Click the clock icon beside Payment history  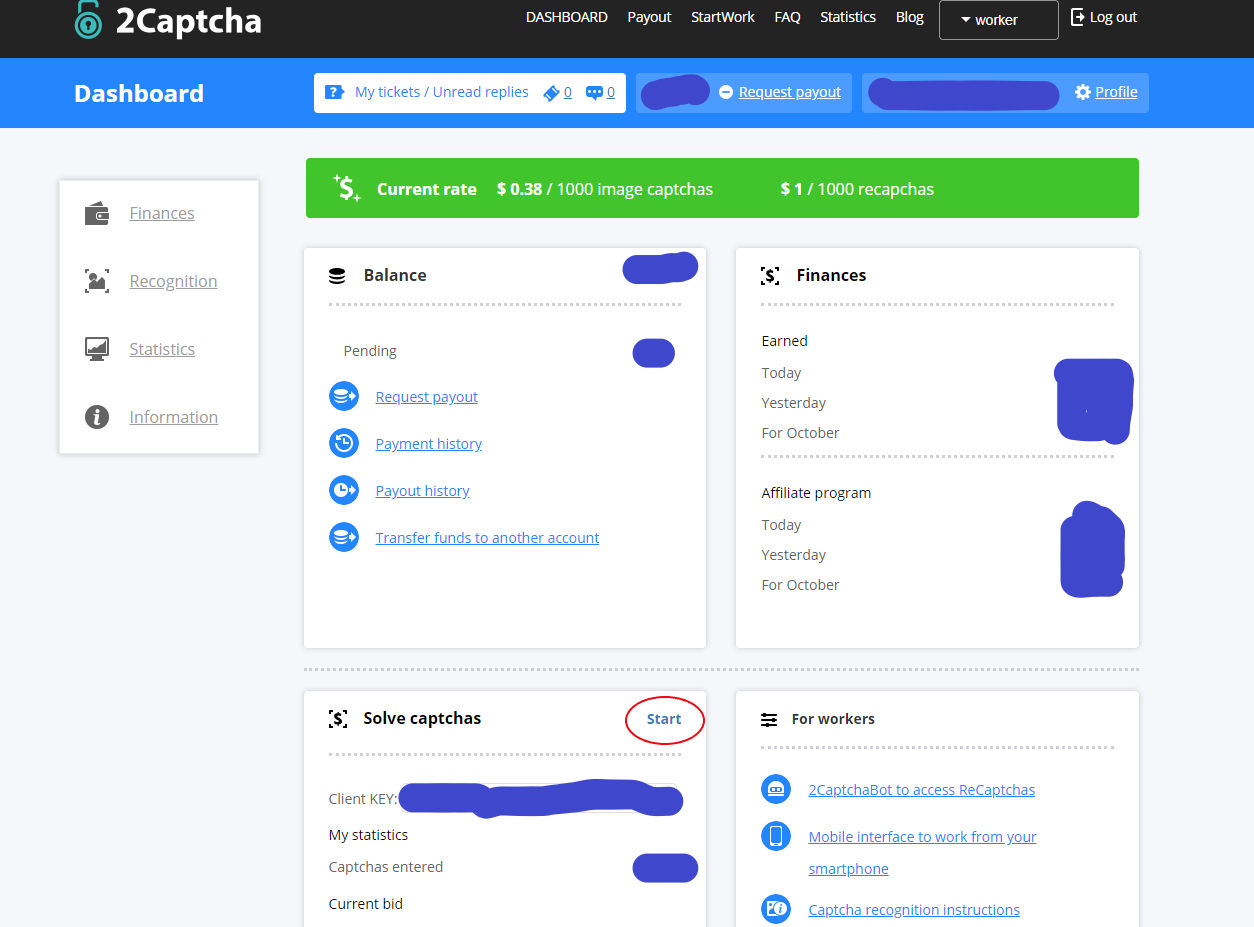tap(344, 443)
